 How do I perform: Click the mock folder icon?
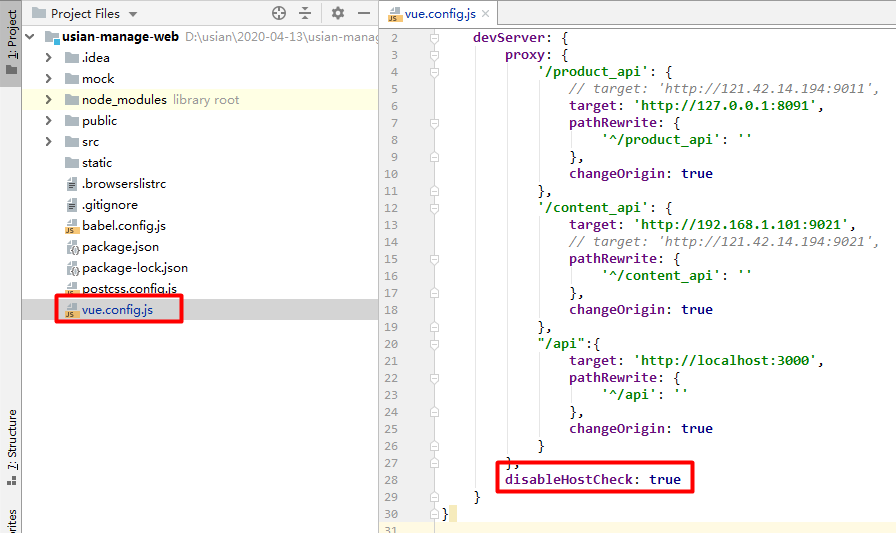[x=72, y=79]
